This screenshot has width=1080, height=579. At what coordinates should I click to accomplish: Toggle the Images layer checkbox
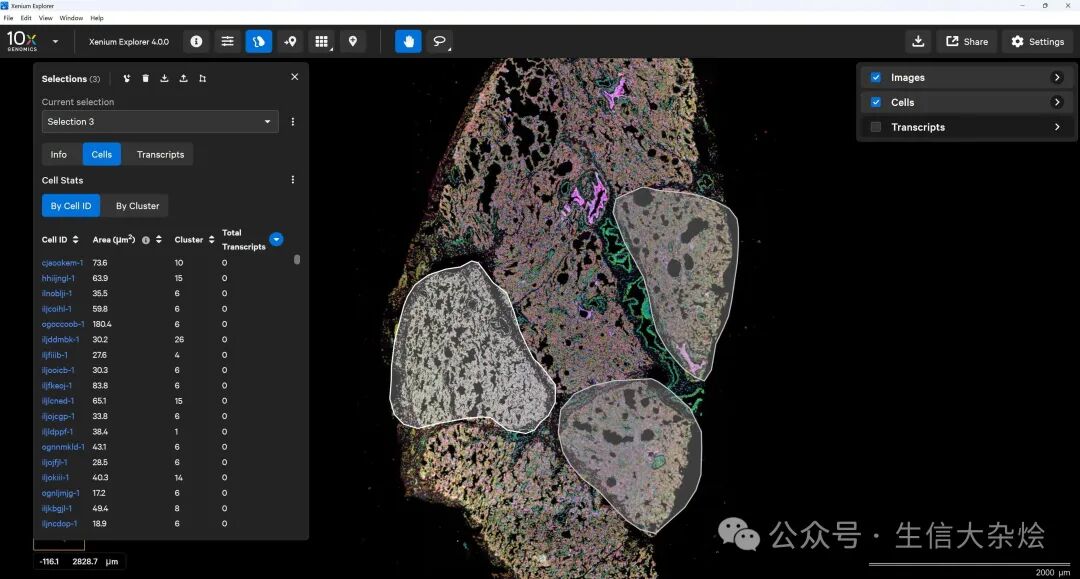pos(875,78)
